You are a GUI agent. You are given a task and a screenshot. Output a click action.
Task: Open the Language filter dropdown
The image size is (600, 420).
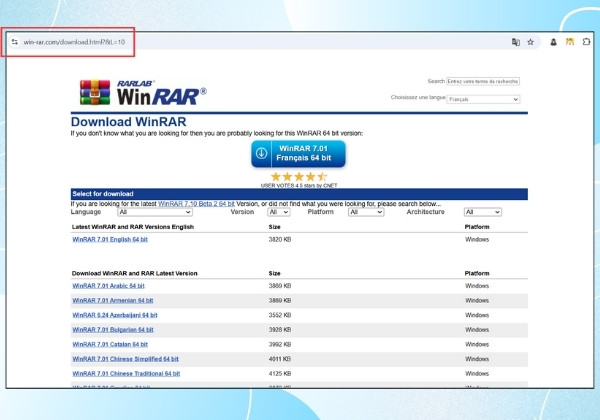[155, 212]
